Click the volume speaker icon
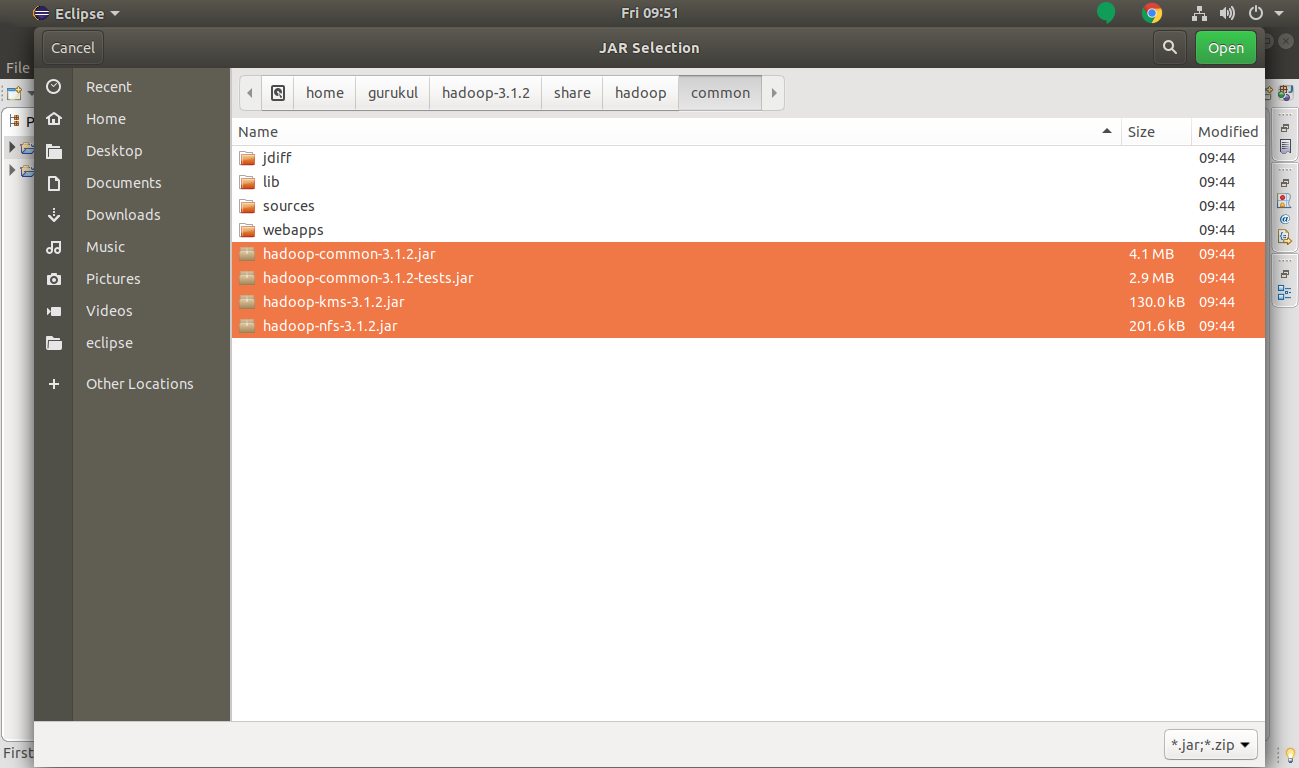 click(x=1227, y=14)
